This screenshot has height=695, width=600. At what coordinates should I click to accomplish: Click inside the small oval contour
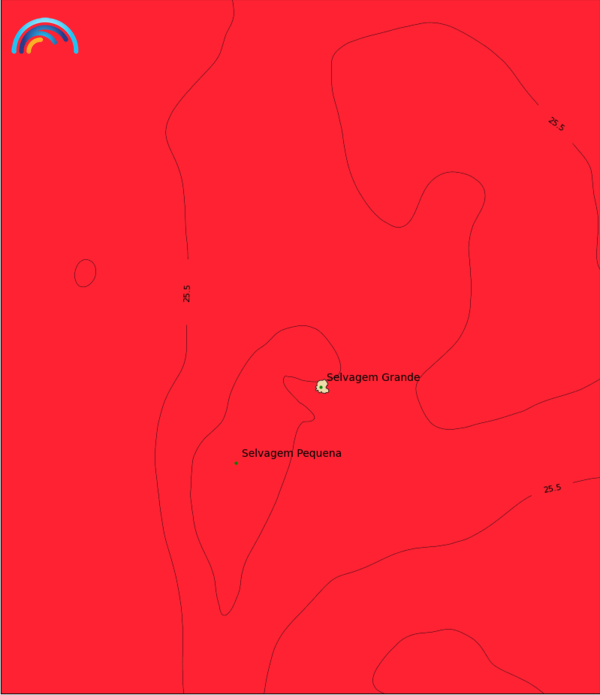[85, 273]
